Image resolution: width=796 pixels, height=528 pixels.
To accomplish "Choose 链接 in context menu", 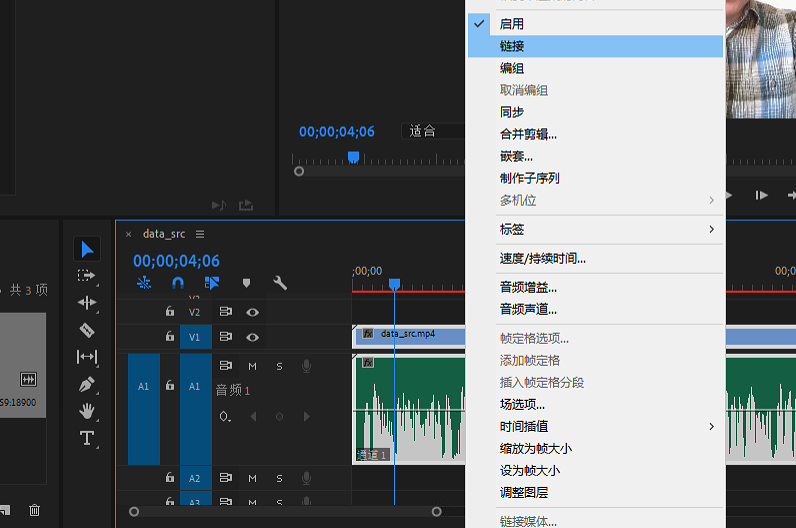I will [595, 46].
